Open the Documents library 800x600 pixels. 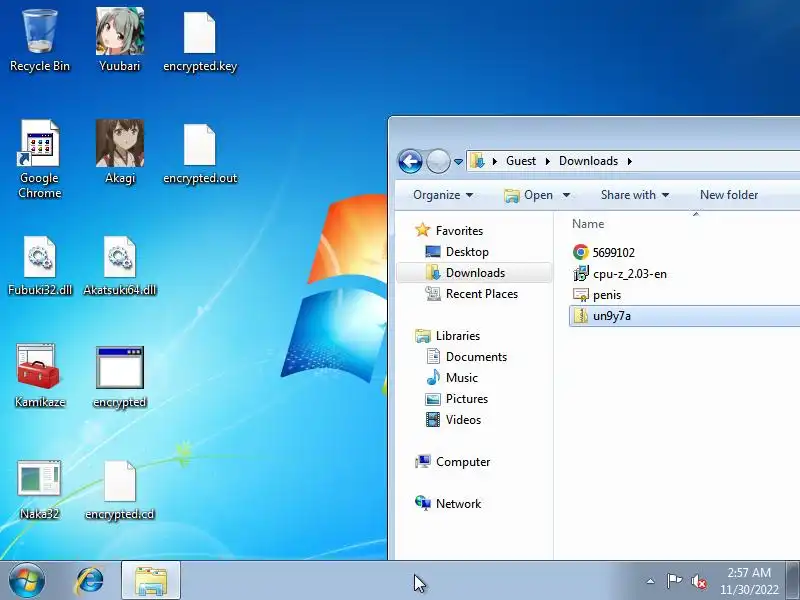coord(466,357)
